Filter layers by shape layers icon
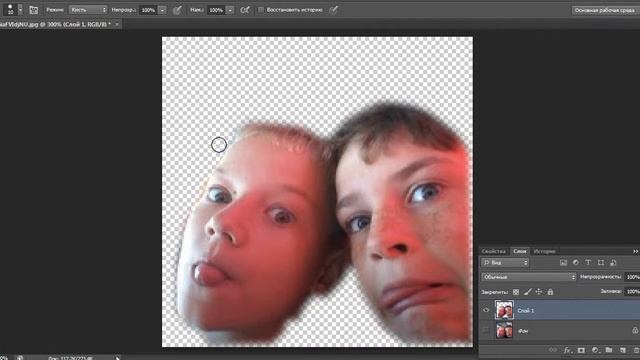Screen dimensions: 640x360 pos(600,262)
